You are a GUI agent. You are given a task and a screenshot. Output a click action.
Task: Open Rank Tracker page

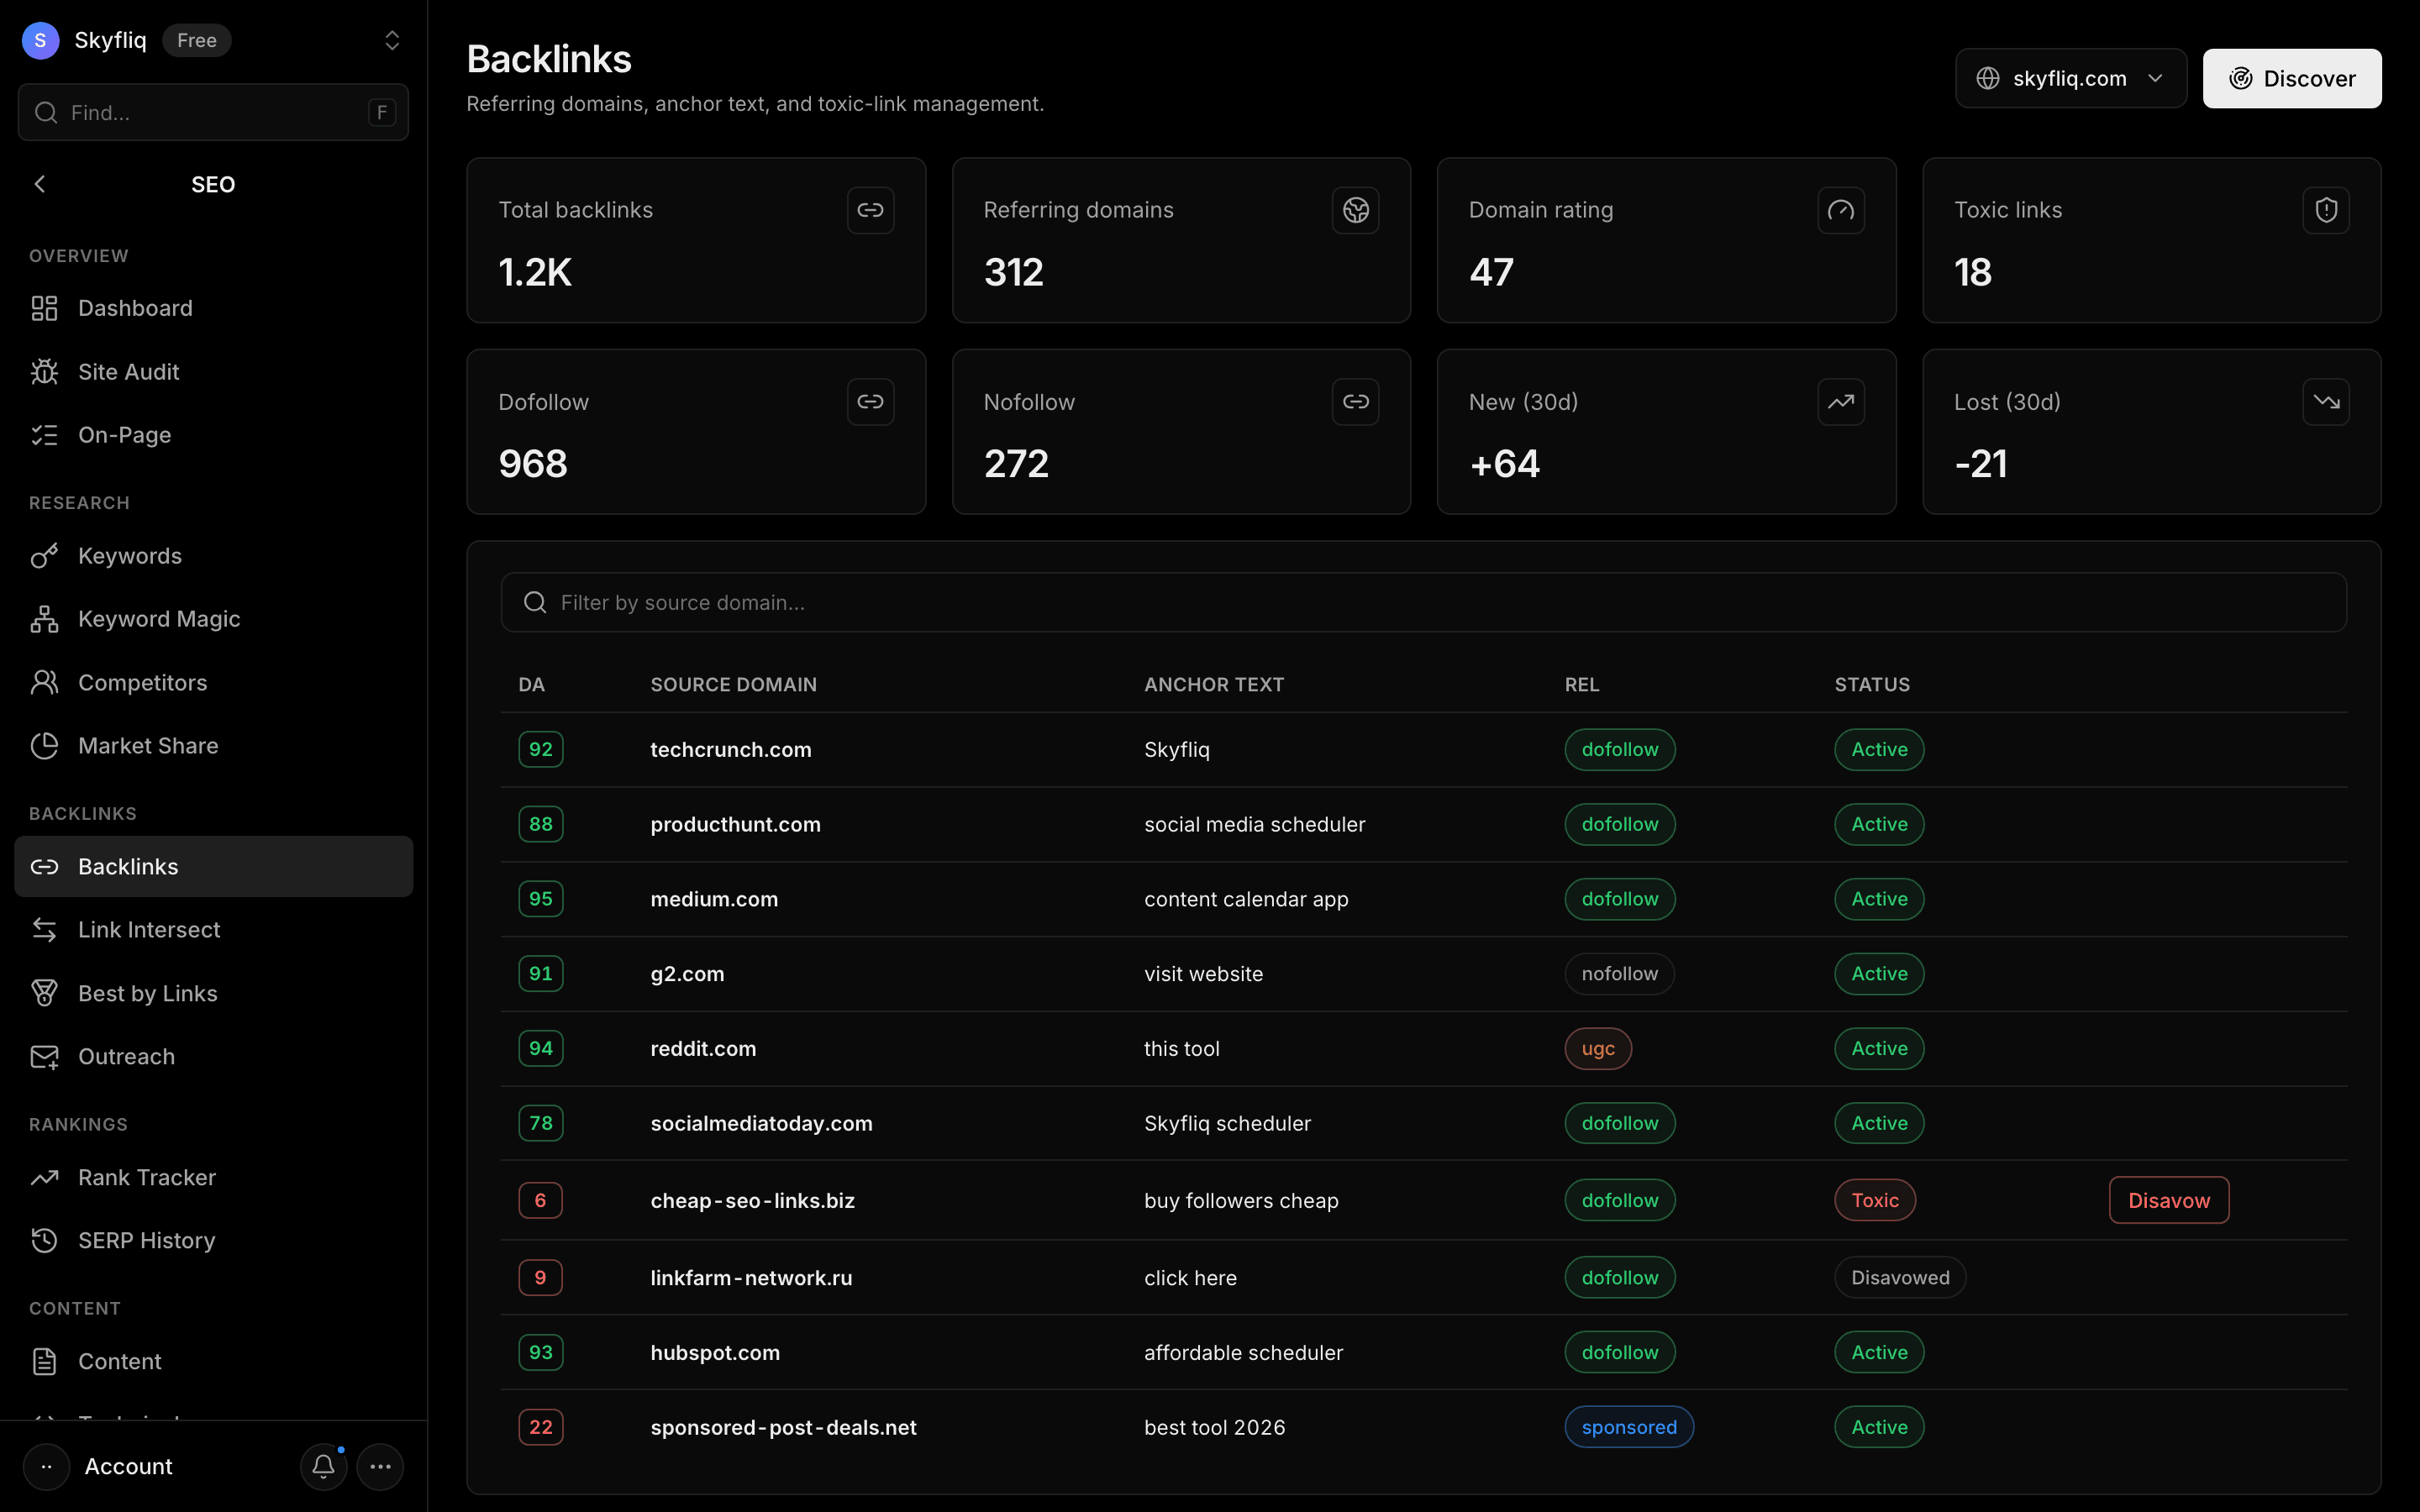point(213,1178)
